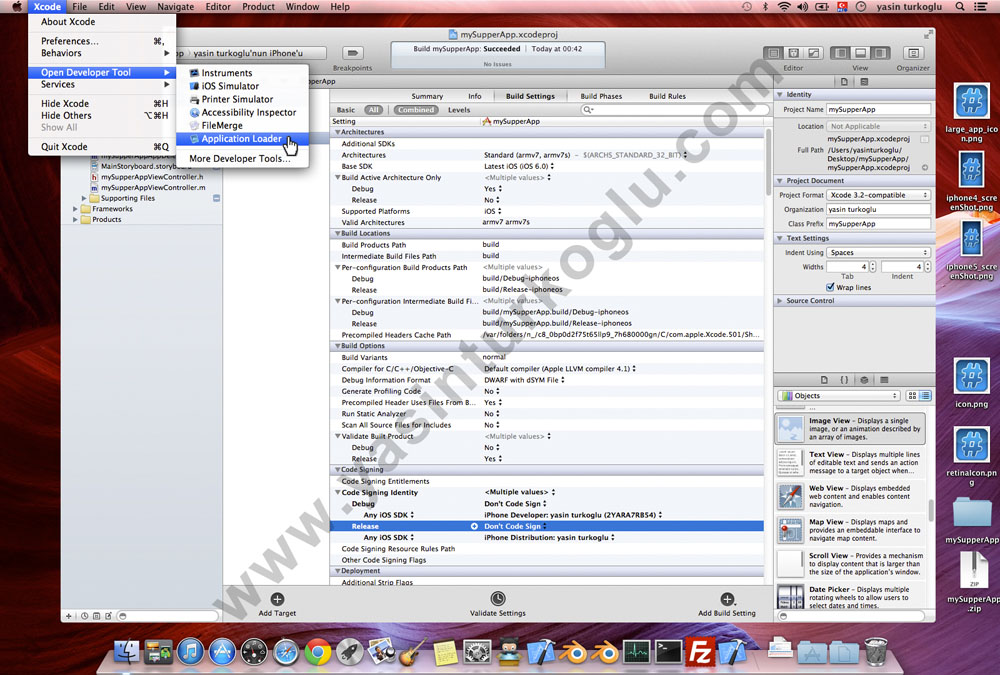Open FileZilla from the Dock

click(x=700, y=651)
